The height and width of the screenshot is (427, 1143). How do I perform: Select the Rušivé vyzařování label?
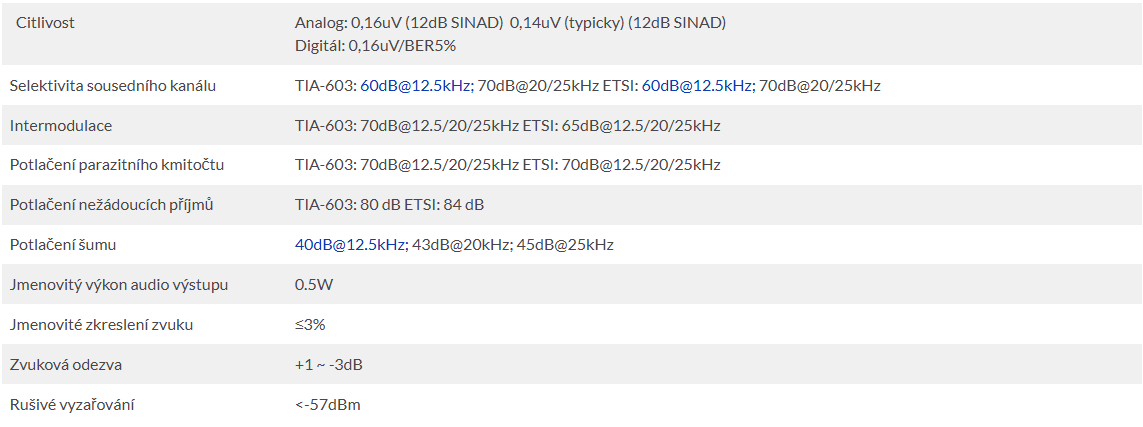click(72, 404)
